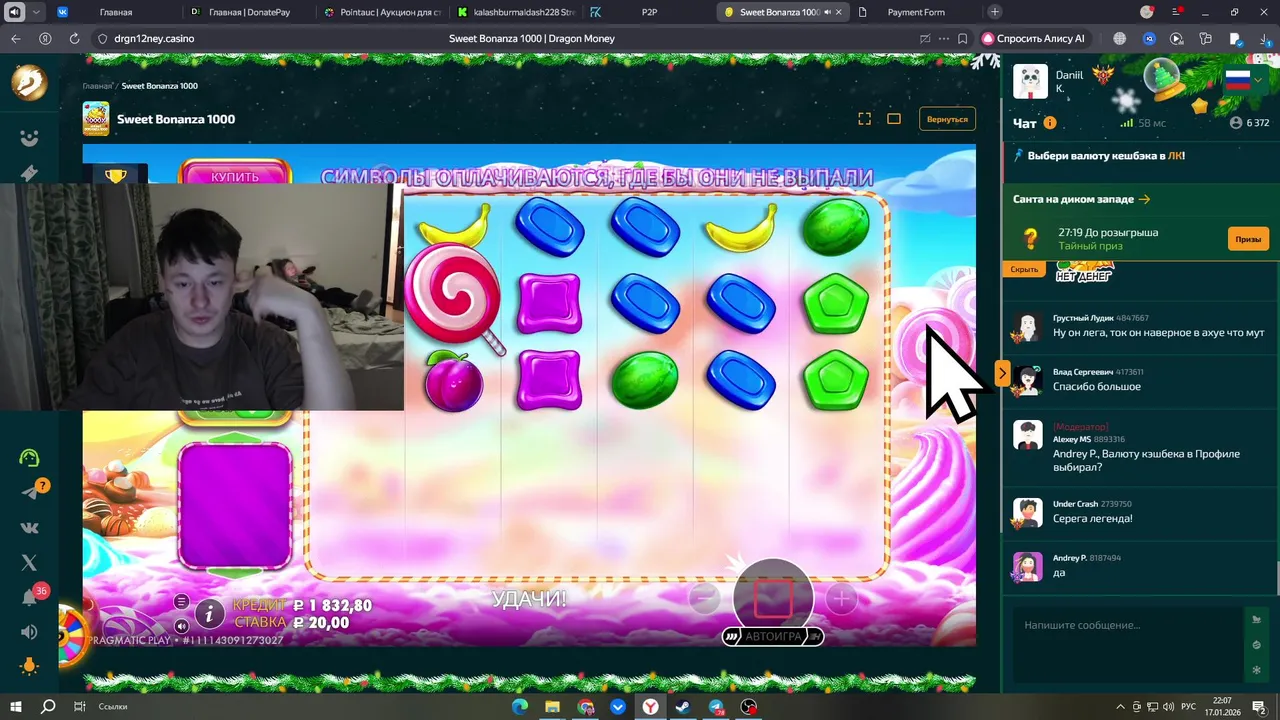Click the smiley face icon in sidebar
Image resolution: width=1280 pixels, height=720 pixels.
point(29,138)
